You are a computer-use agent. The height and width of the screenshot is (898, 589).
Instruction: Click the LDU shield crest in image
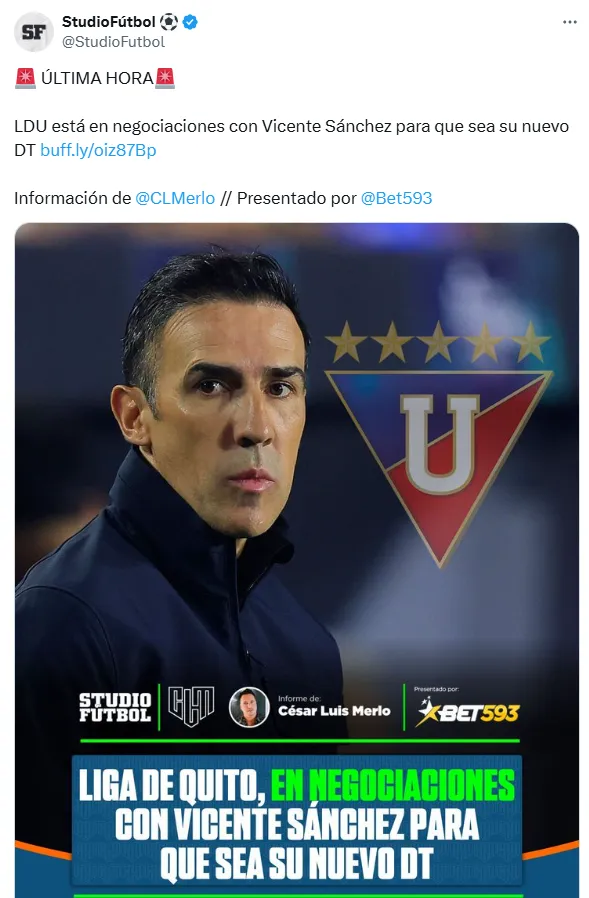(439, 466)
